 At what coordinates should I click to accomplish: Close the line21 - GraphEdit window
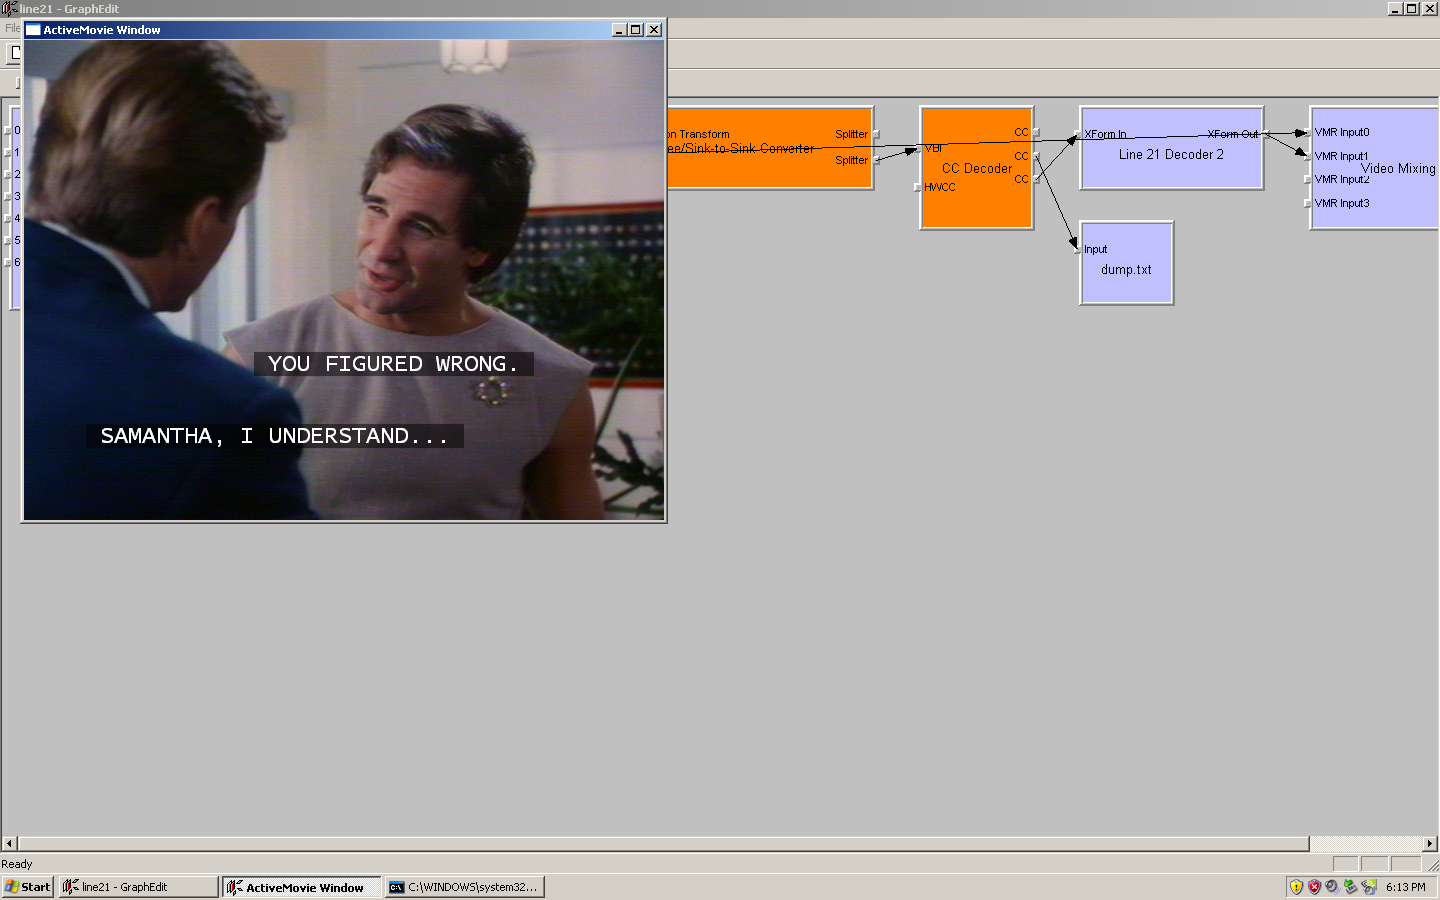pos(1430,8)
